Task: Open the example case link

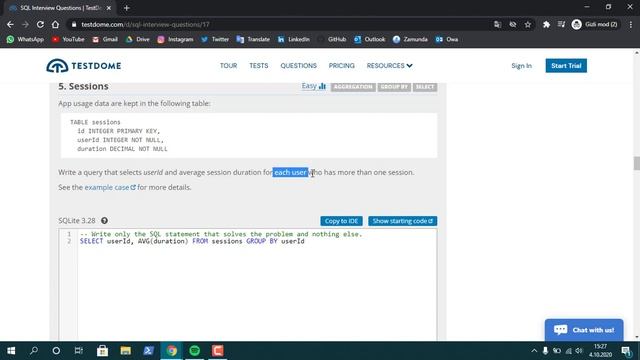Action: point(110,187)
